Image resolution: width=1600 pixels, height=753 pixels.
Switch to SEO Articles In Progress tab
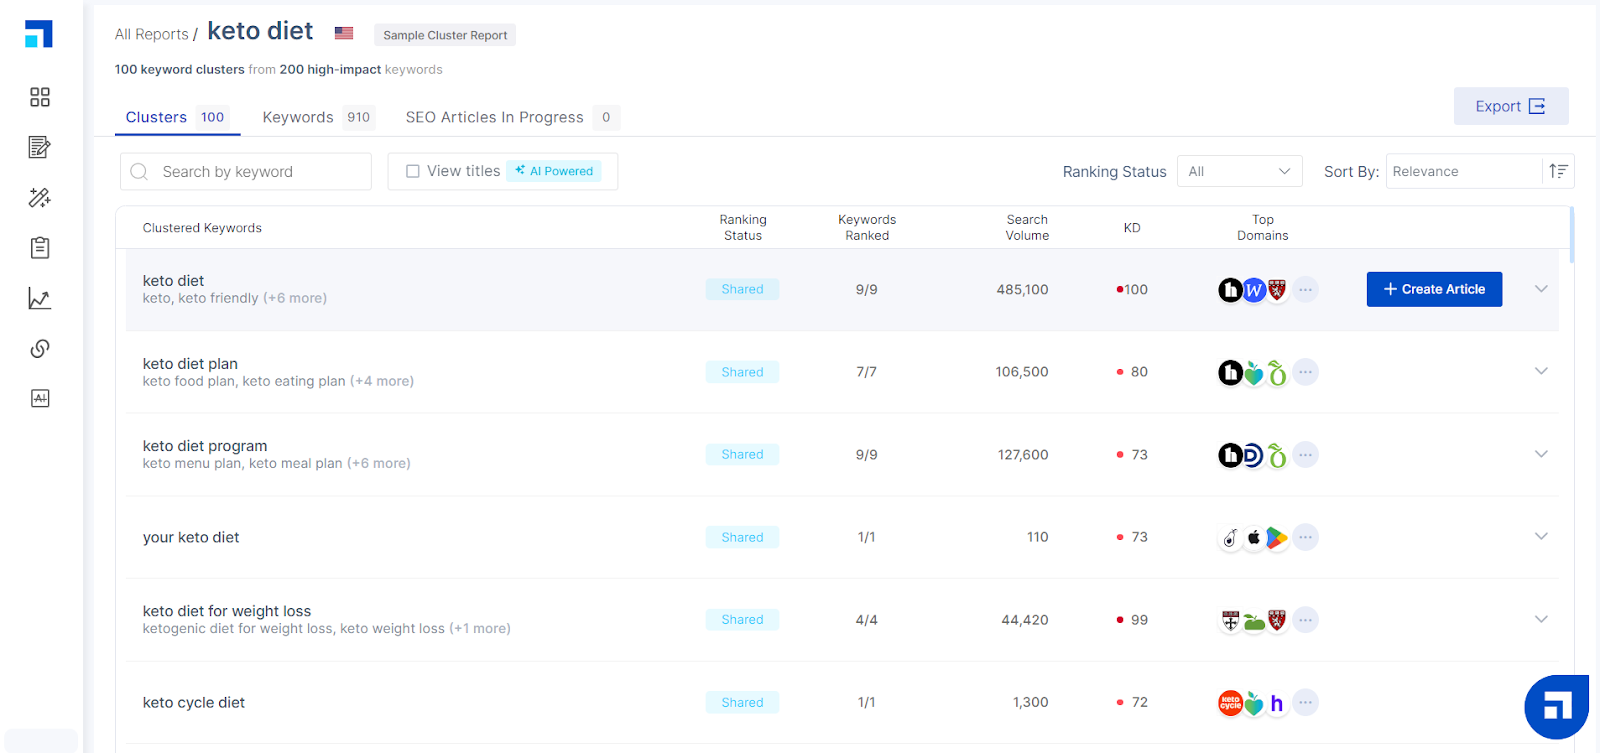coord(494,117)
